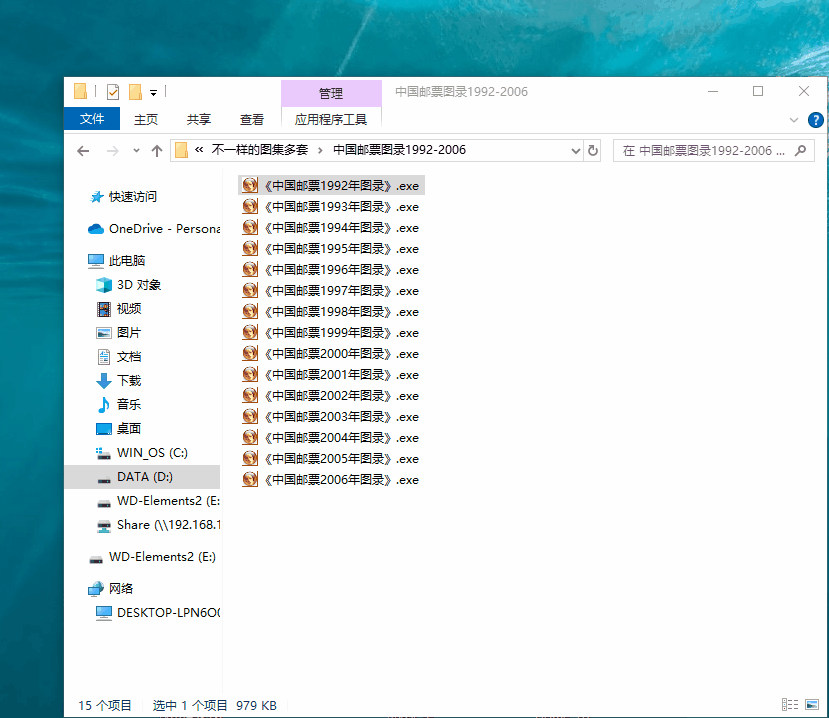
Task: Go back with the back arrow
Action: (x=83, y=151)
